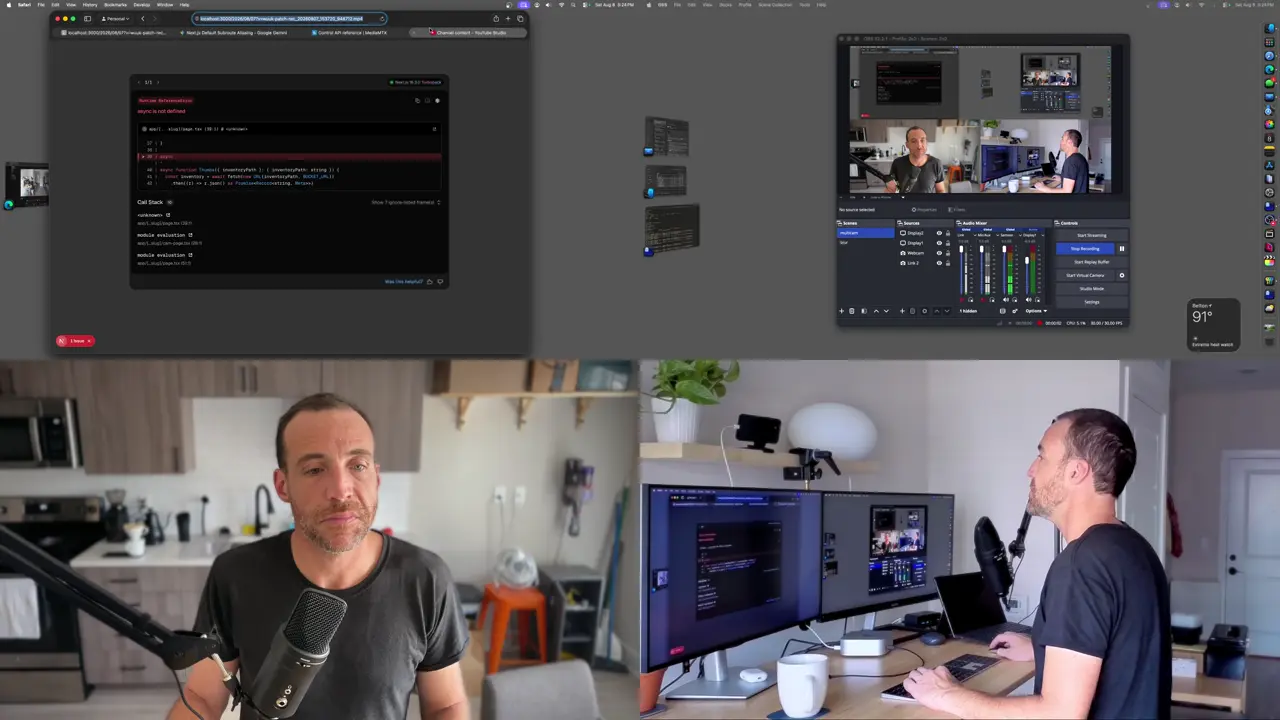Toggle the Safari sidebar icon
The height and width of the screenshot is (720, 1280).
tap(87, 18)
